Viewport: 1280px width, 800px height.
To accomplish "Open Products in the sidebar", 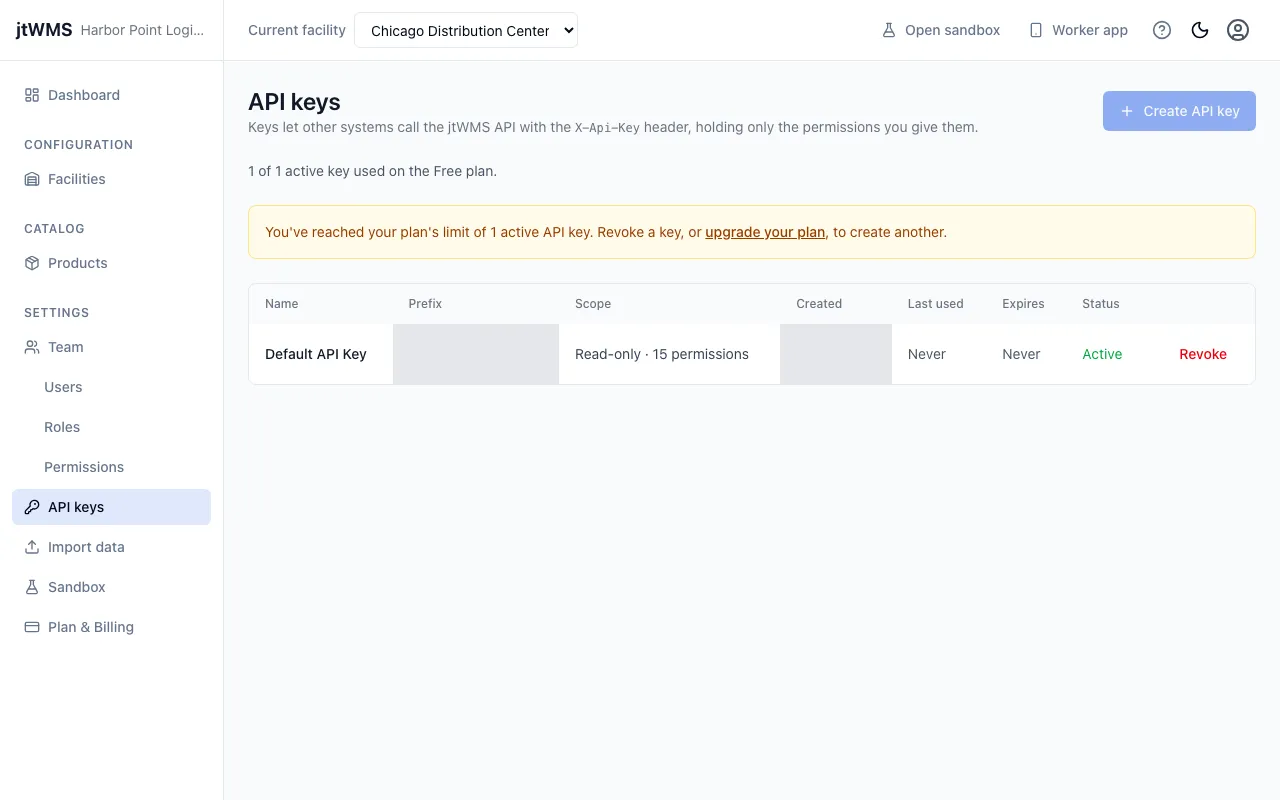I will (x=112, y=263).
